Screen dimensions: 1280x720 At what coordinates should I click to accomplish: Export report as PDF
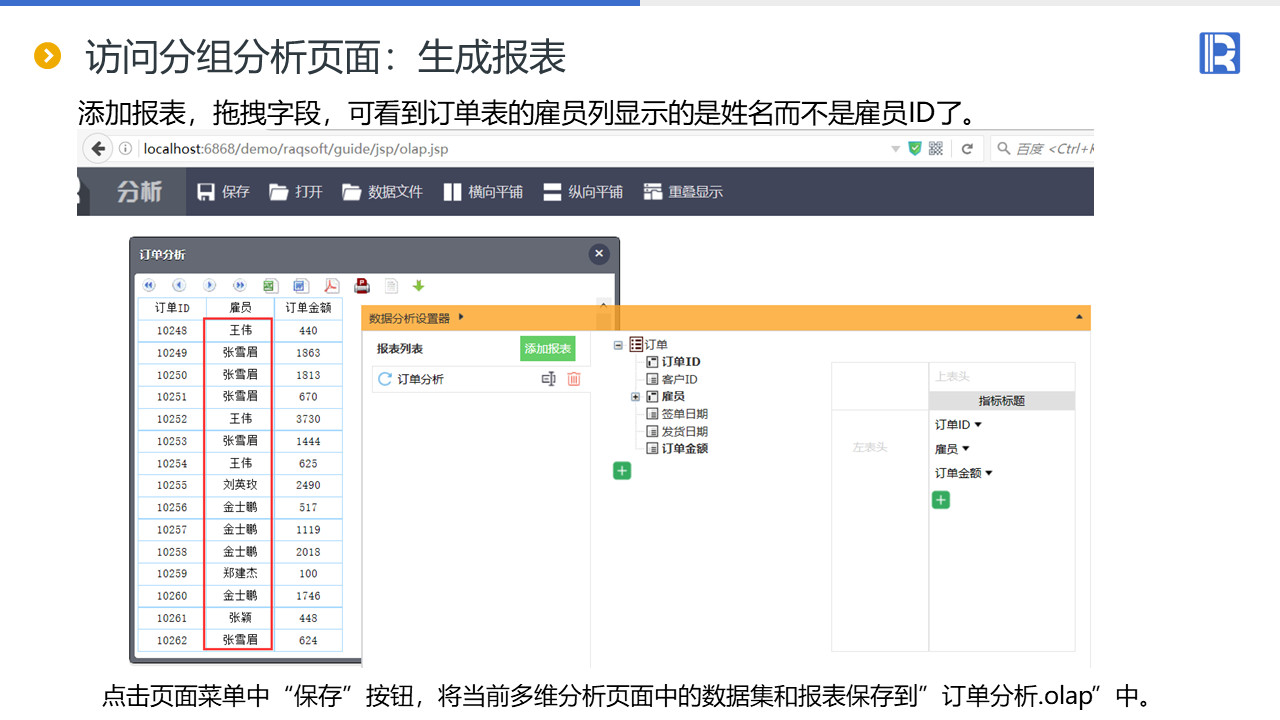click(x=331, y=285)
